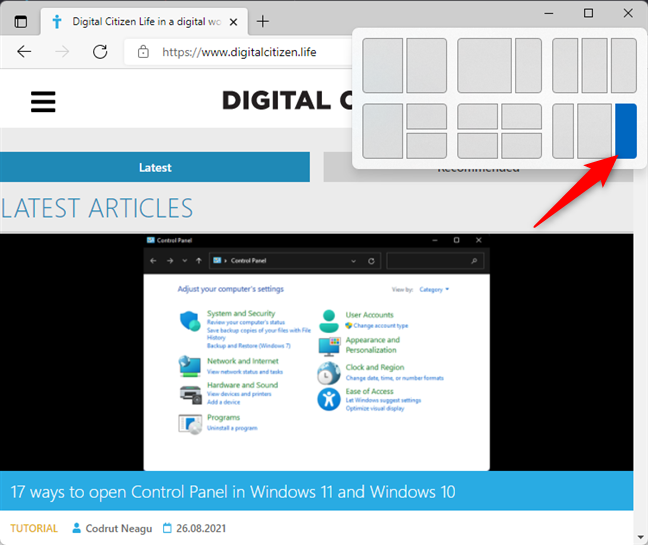The height and width of the screenshot is (545, 648).
Task: Select the Digital Citizen browser tab
Action: (x=145, y=21)
